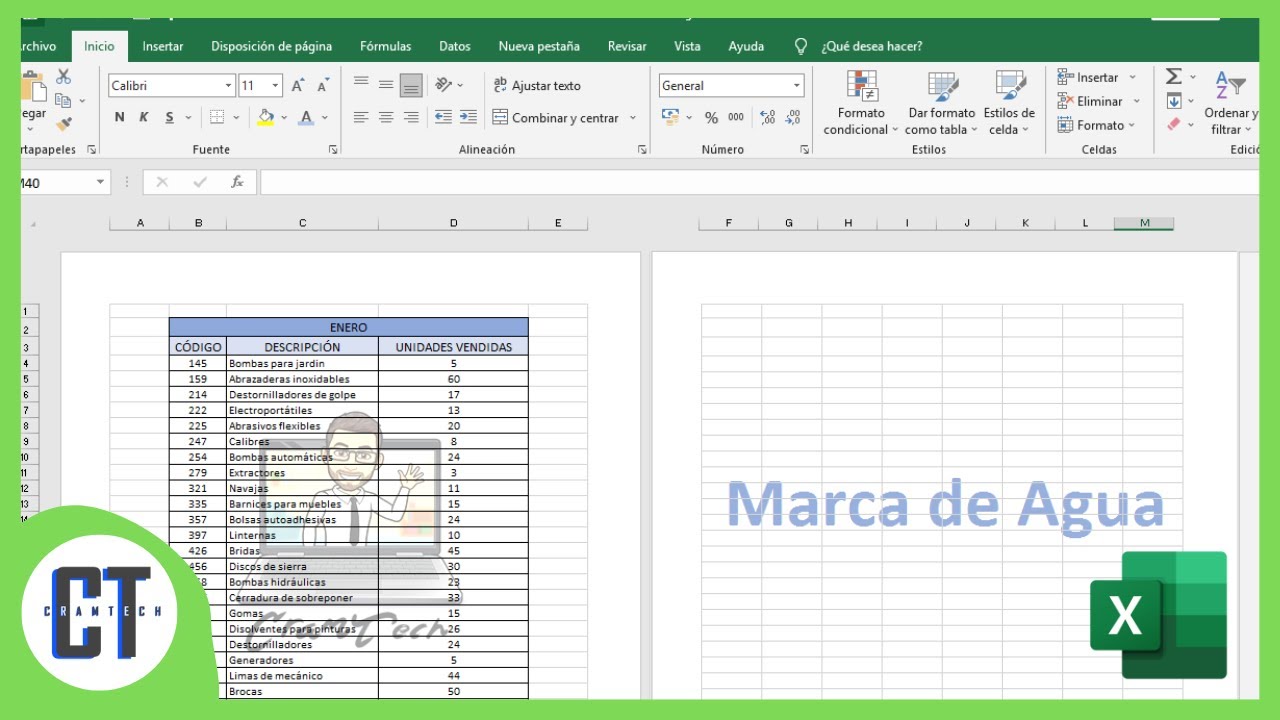The image size is (1280, 720).
Task: Open Dar formato como tabla
Action: (x=942, y=103)
